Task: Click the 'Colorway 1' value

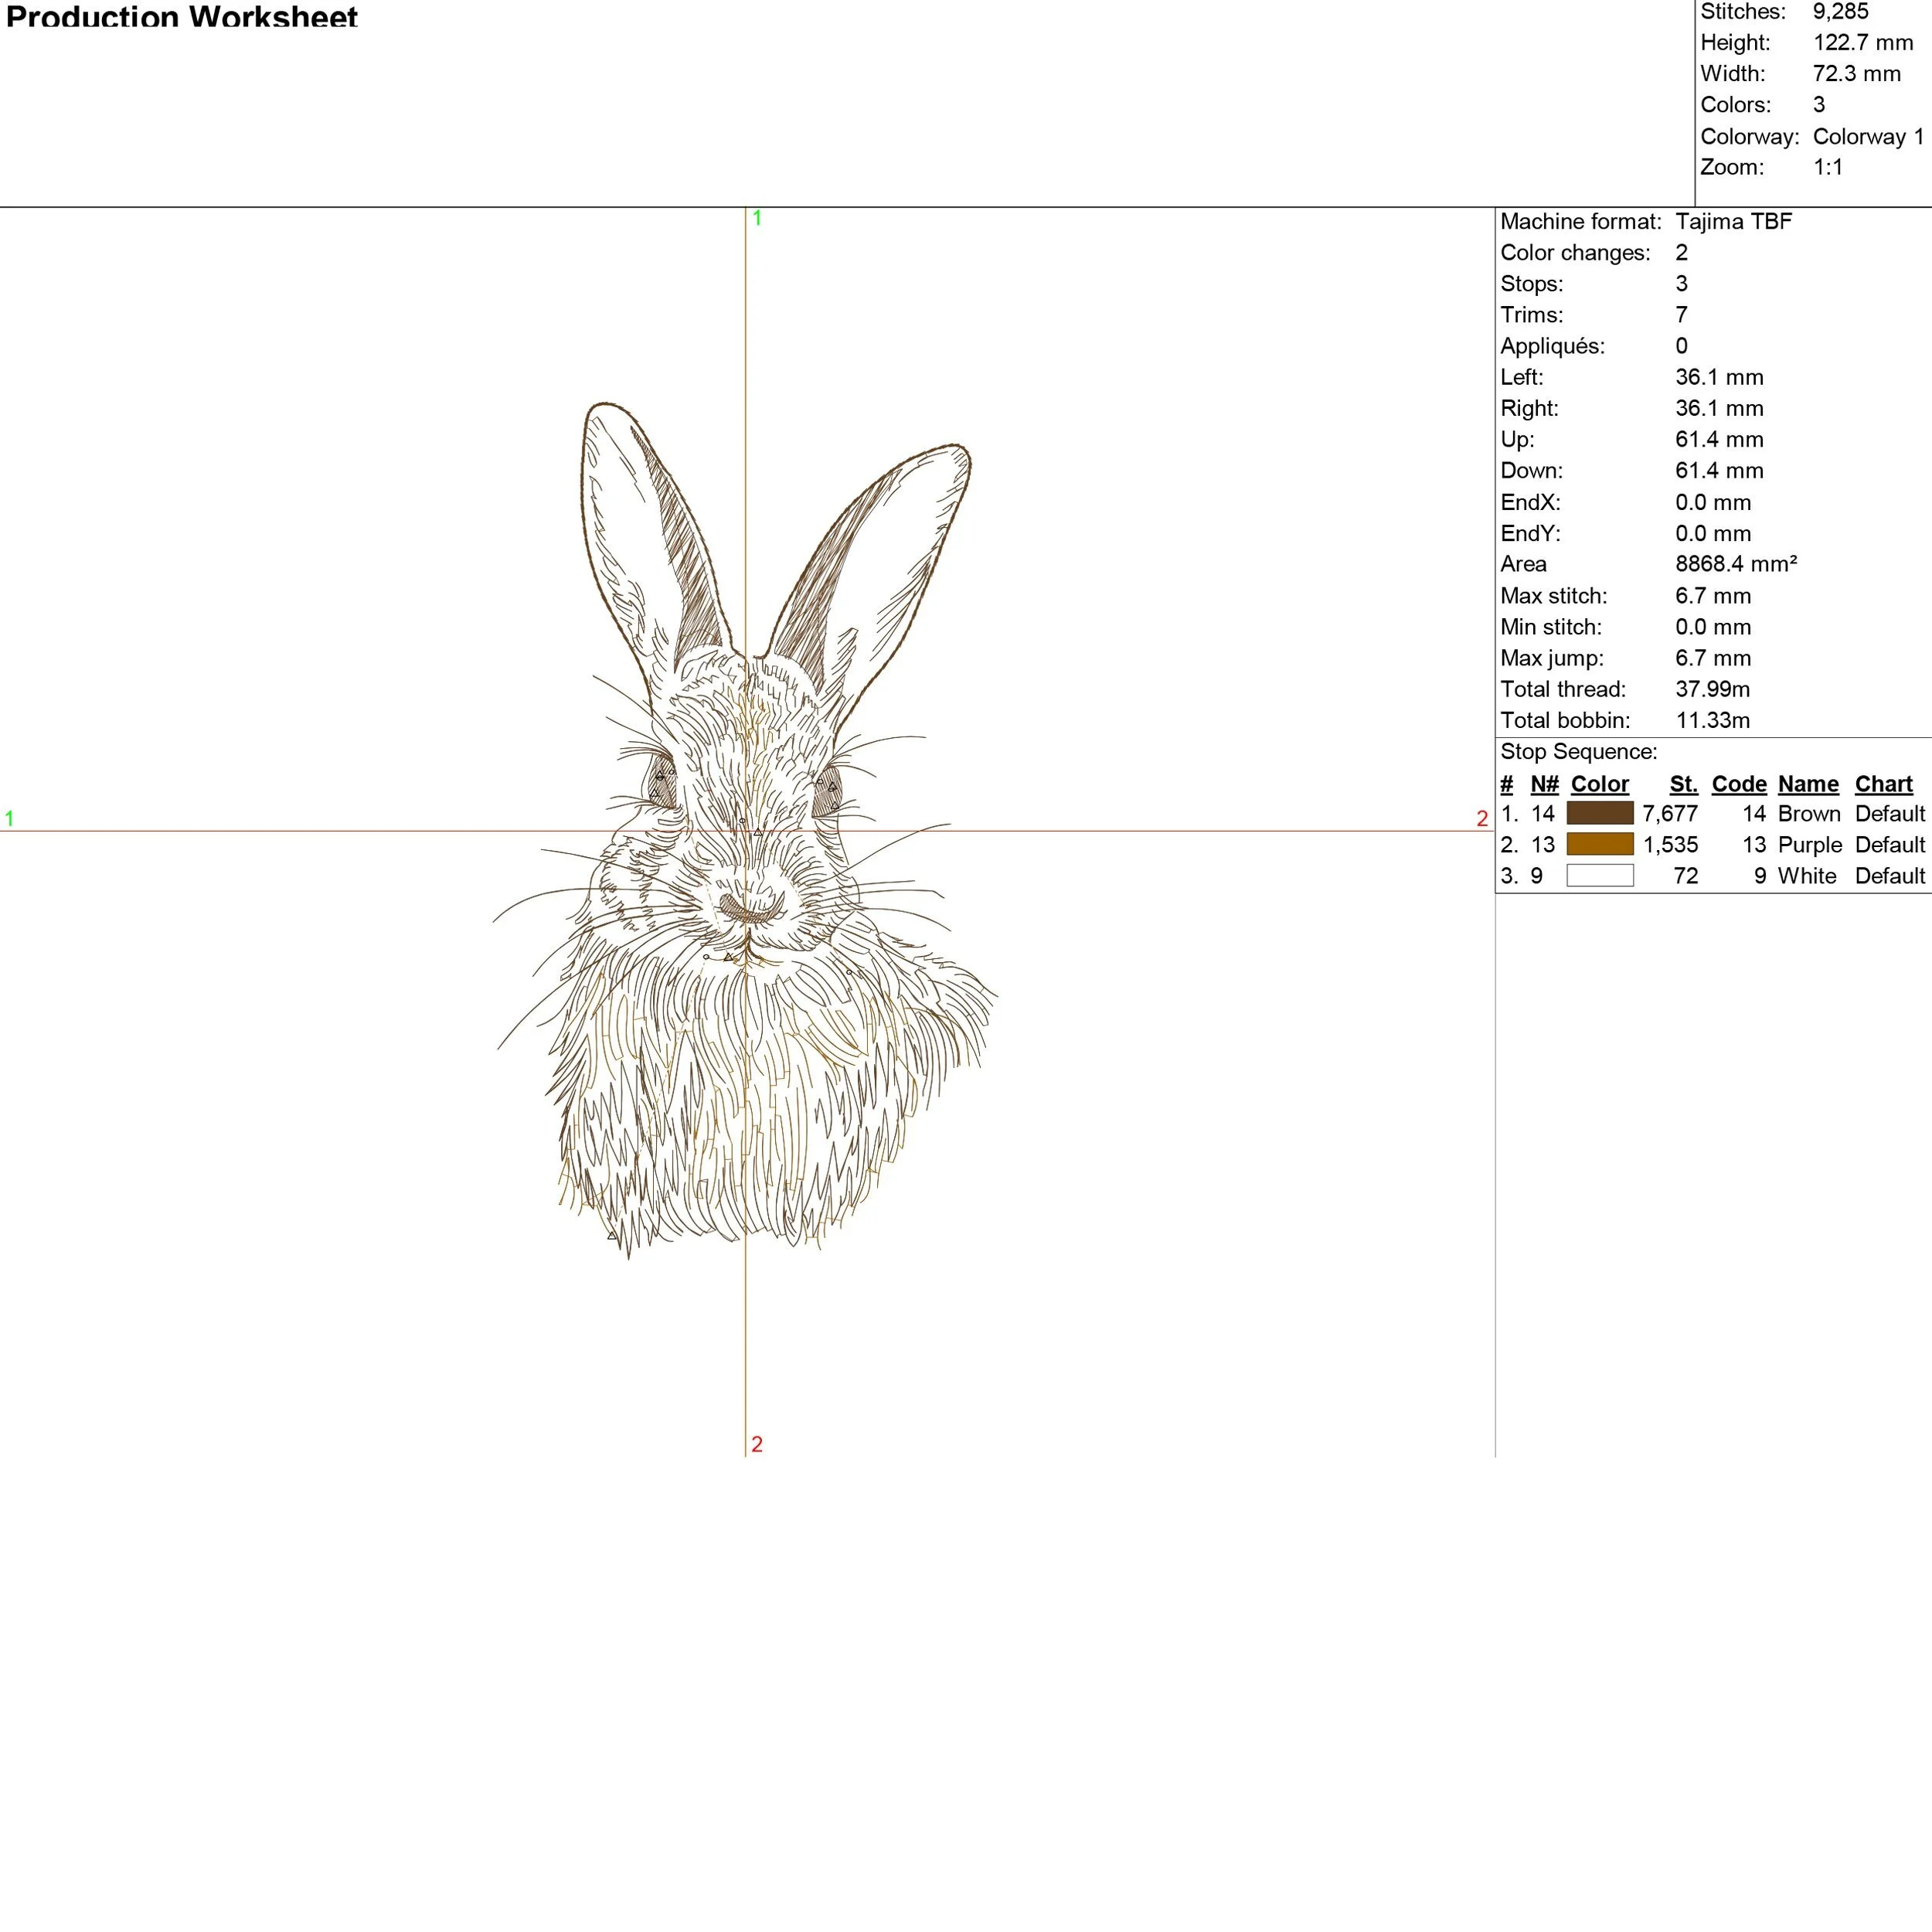Action: 1868,136
